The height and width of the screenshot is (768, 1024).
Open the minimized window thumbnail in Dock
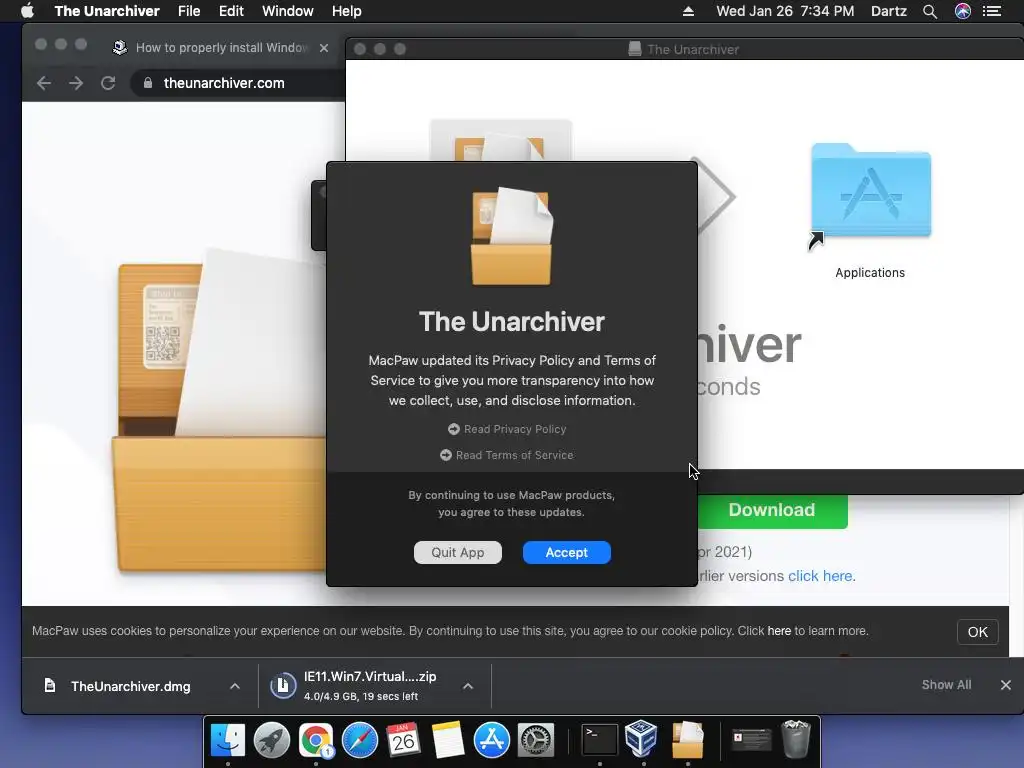pyautogui.click(x=750, y=739)
